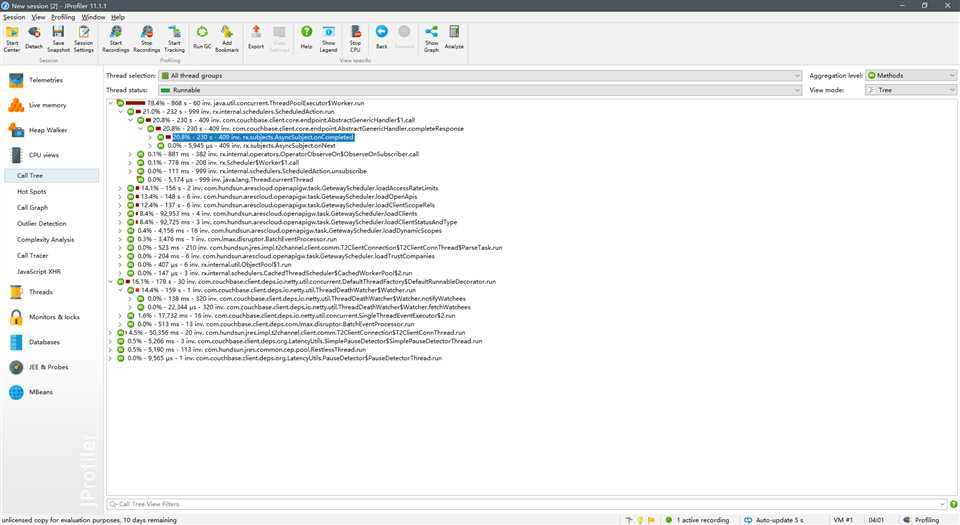Image resolution: width=960 pixels, height=525 pixels.
Task: Select the Call Tracer view
Action: (x=32, y=255)
